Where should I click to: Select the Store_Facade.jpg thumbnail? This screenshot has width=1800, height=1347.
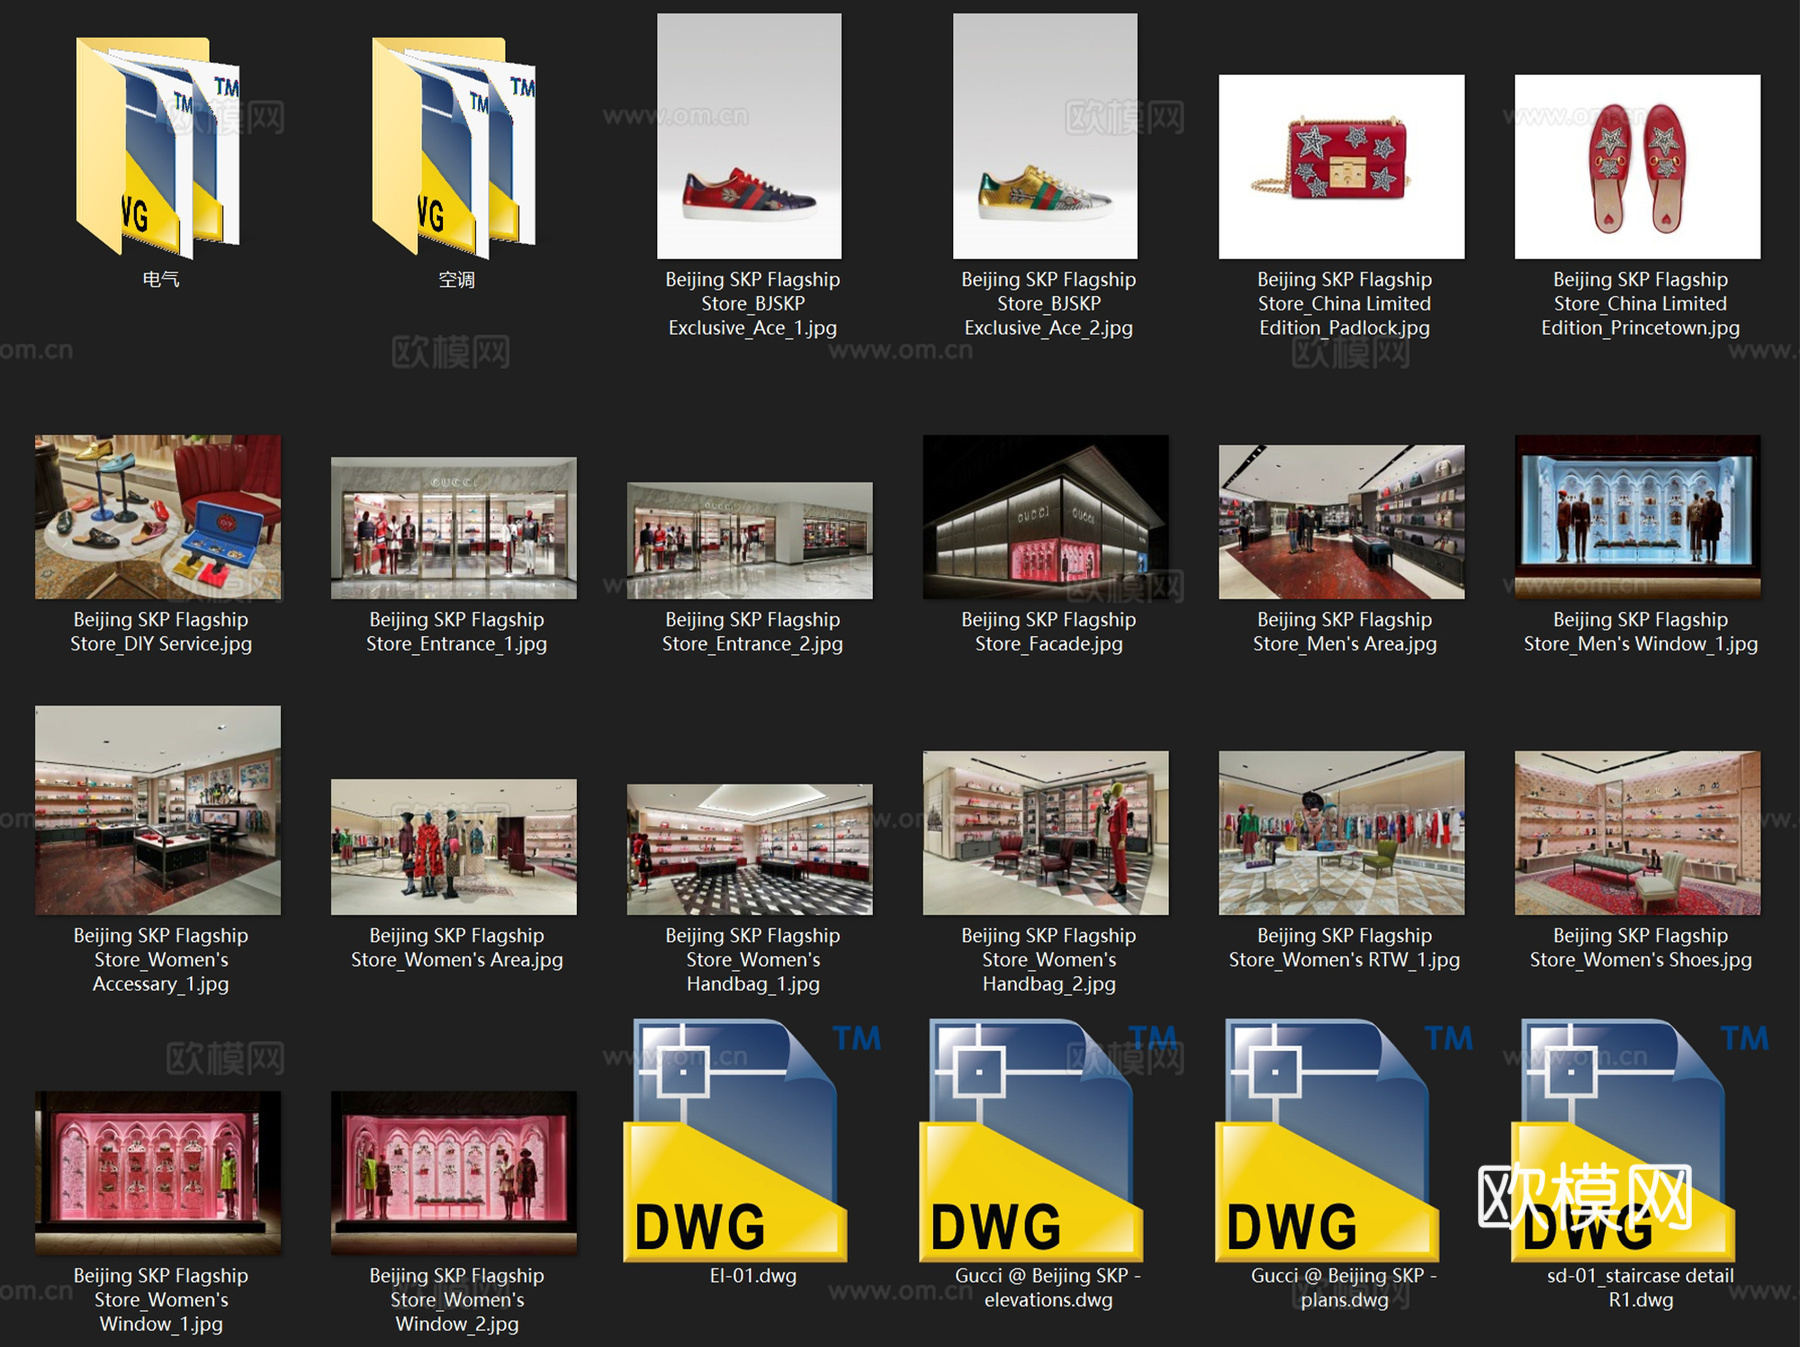(1046, 517)
